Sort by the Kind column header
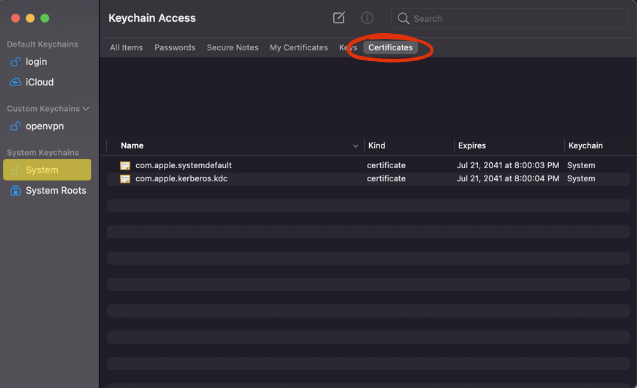637x388 pixels. pos(377,145)
